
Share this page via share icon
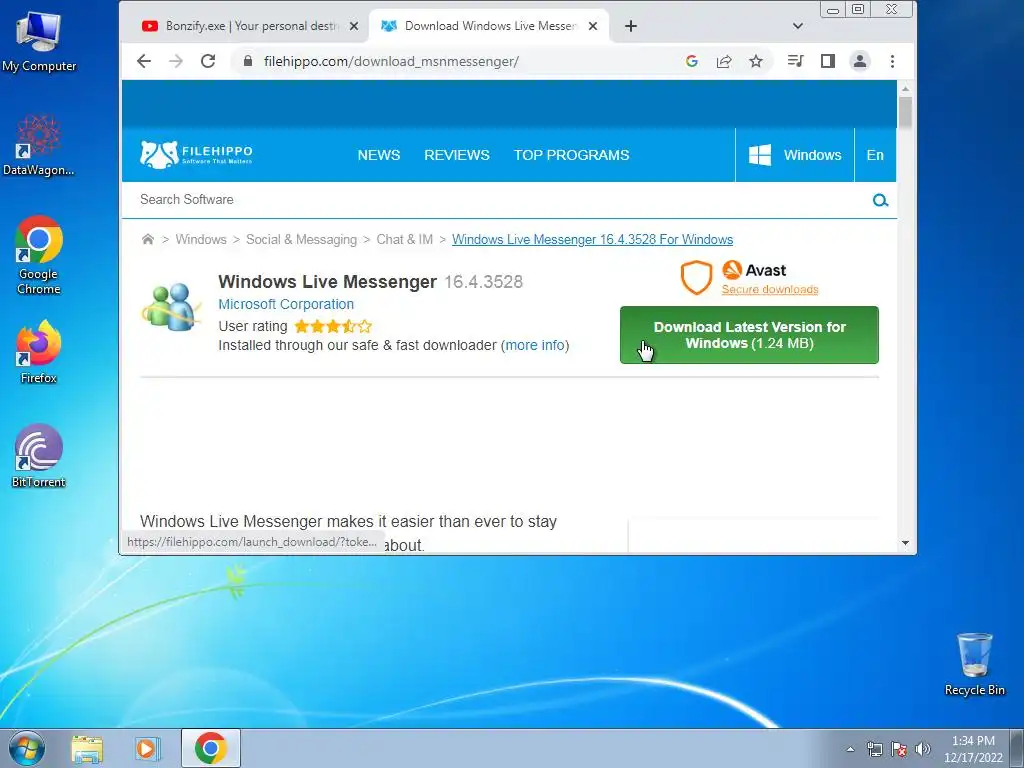(x=724, y=61)
